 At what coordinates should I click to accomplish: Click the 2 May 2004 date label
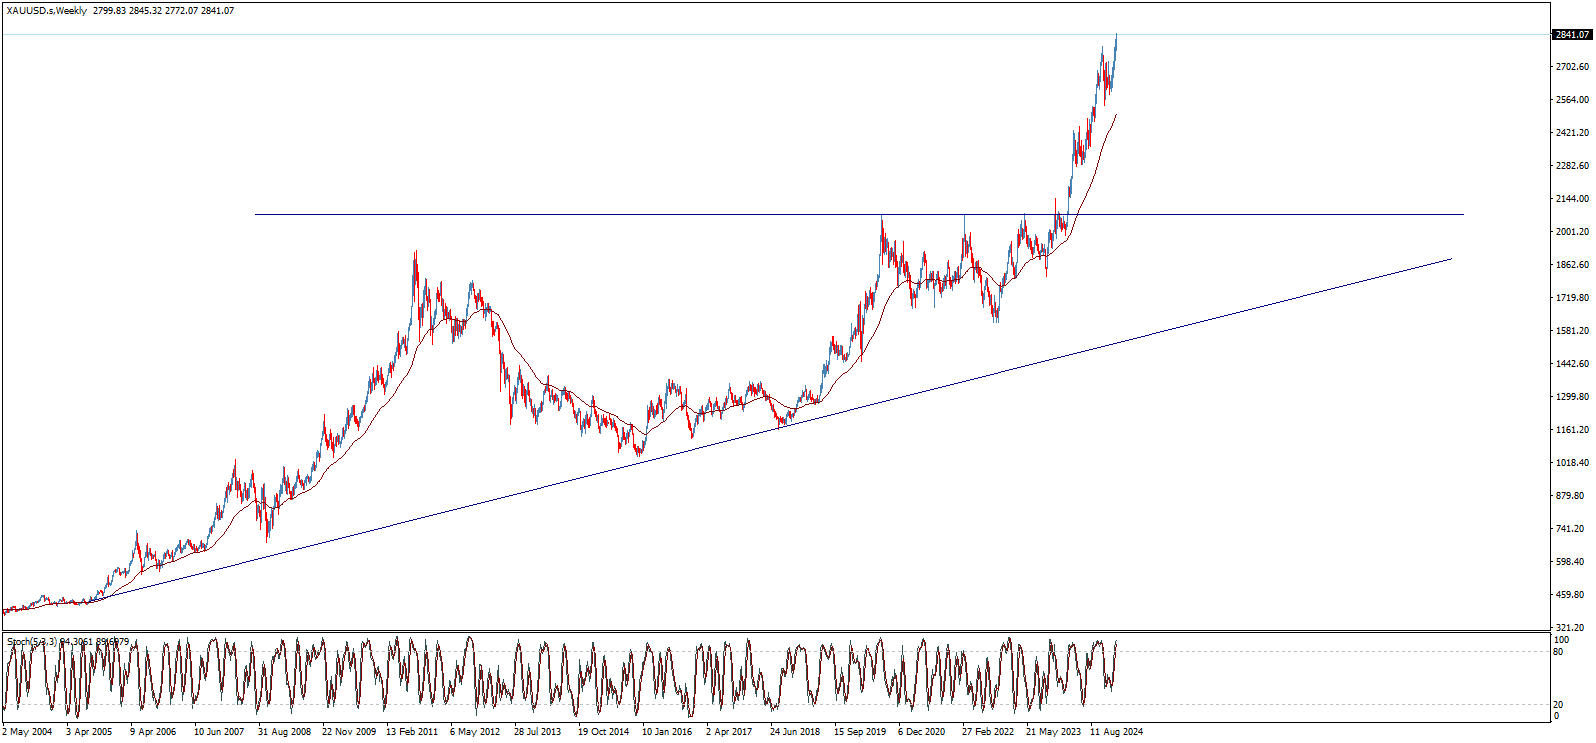pos(28,731)
